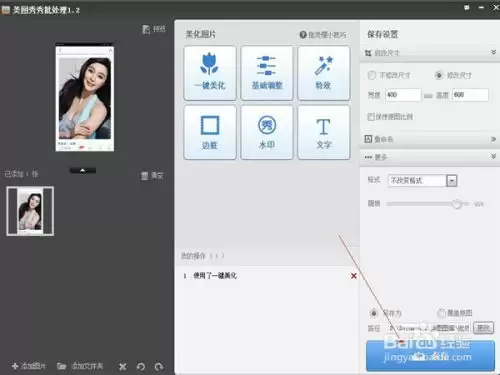Click the 画质 quality slider handle
This screenshot has width=500, height=375.
point(457,204)
